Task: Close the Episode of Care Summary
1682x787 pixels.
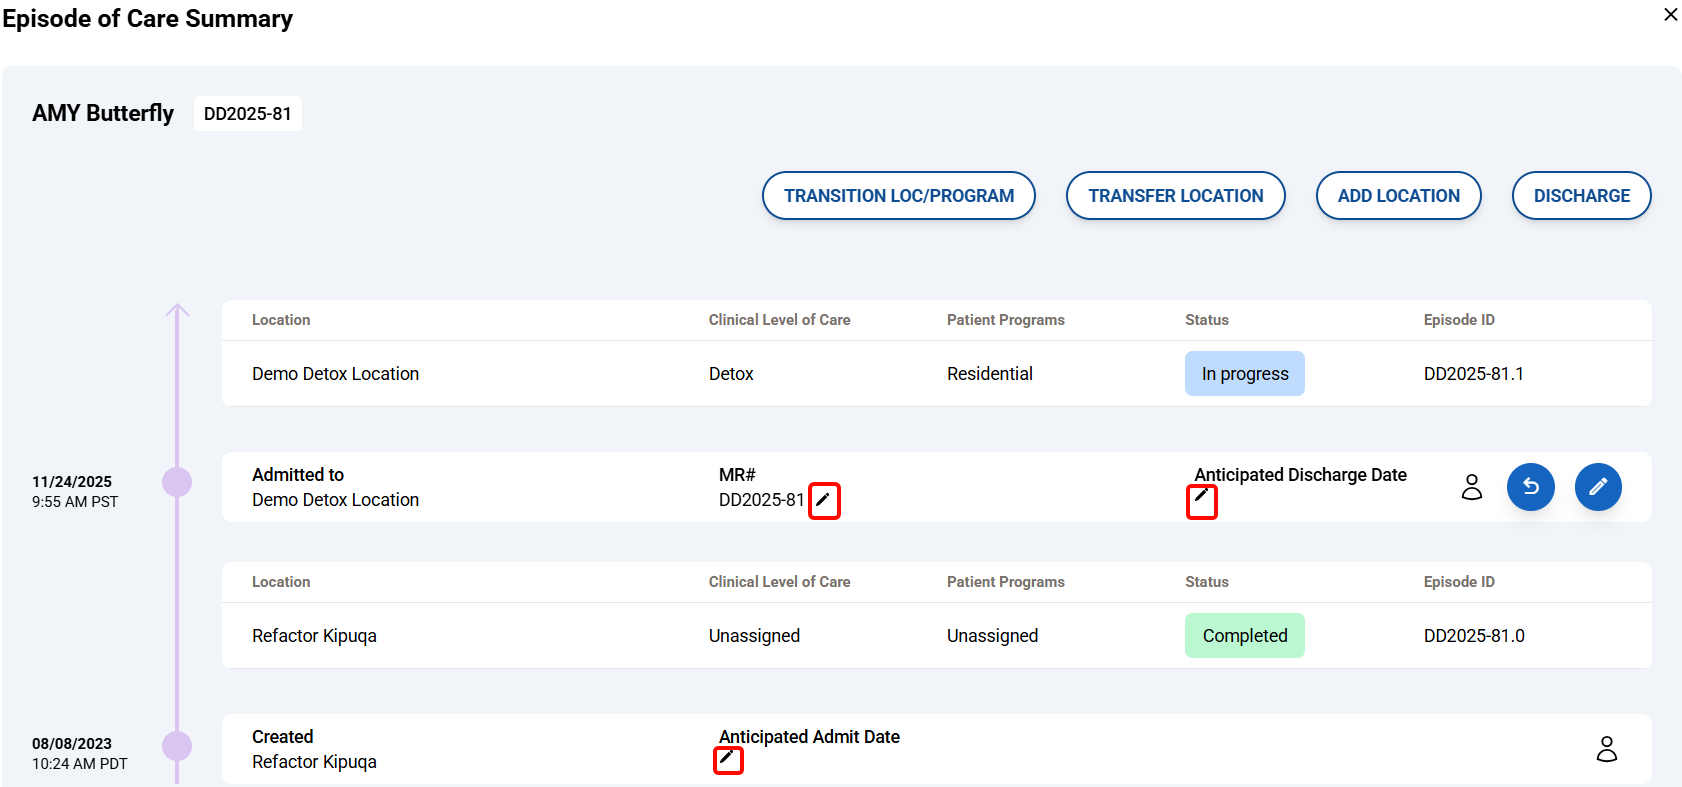Action: pyautogui.click(x=1670, y=15)
